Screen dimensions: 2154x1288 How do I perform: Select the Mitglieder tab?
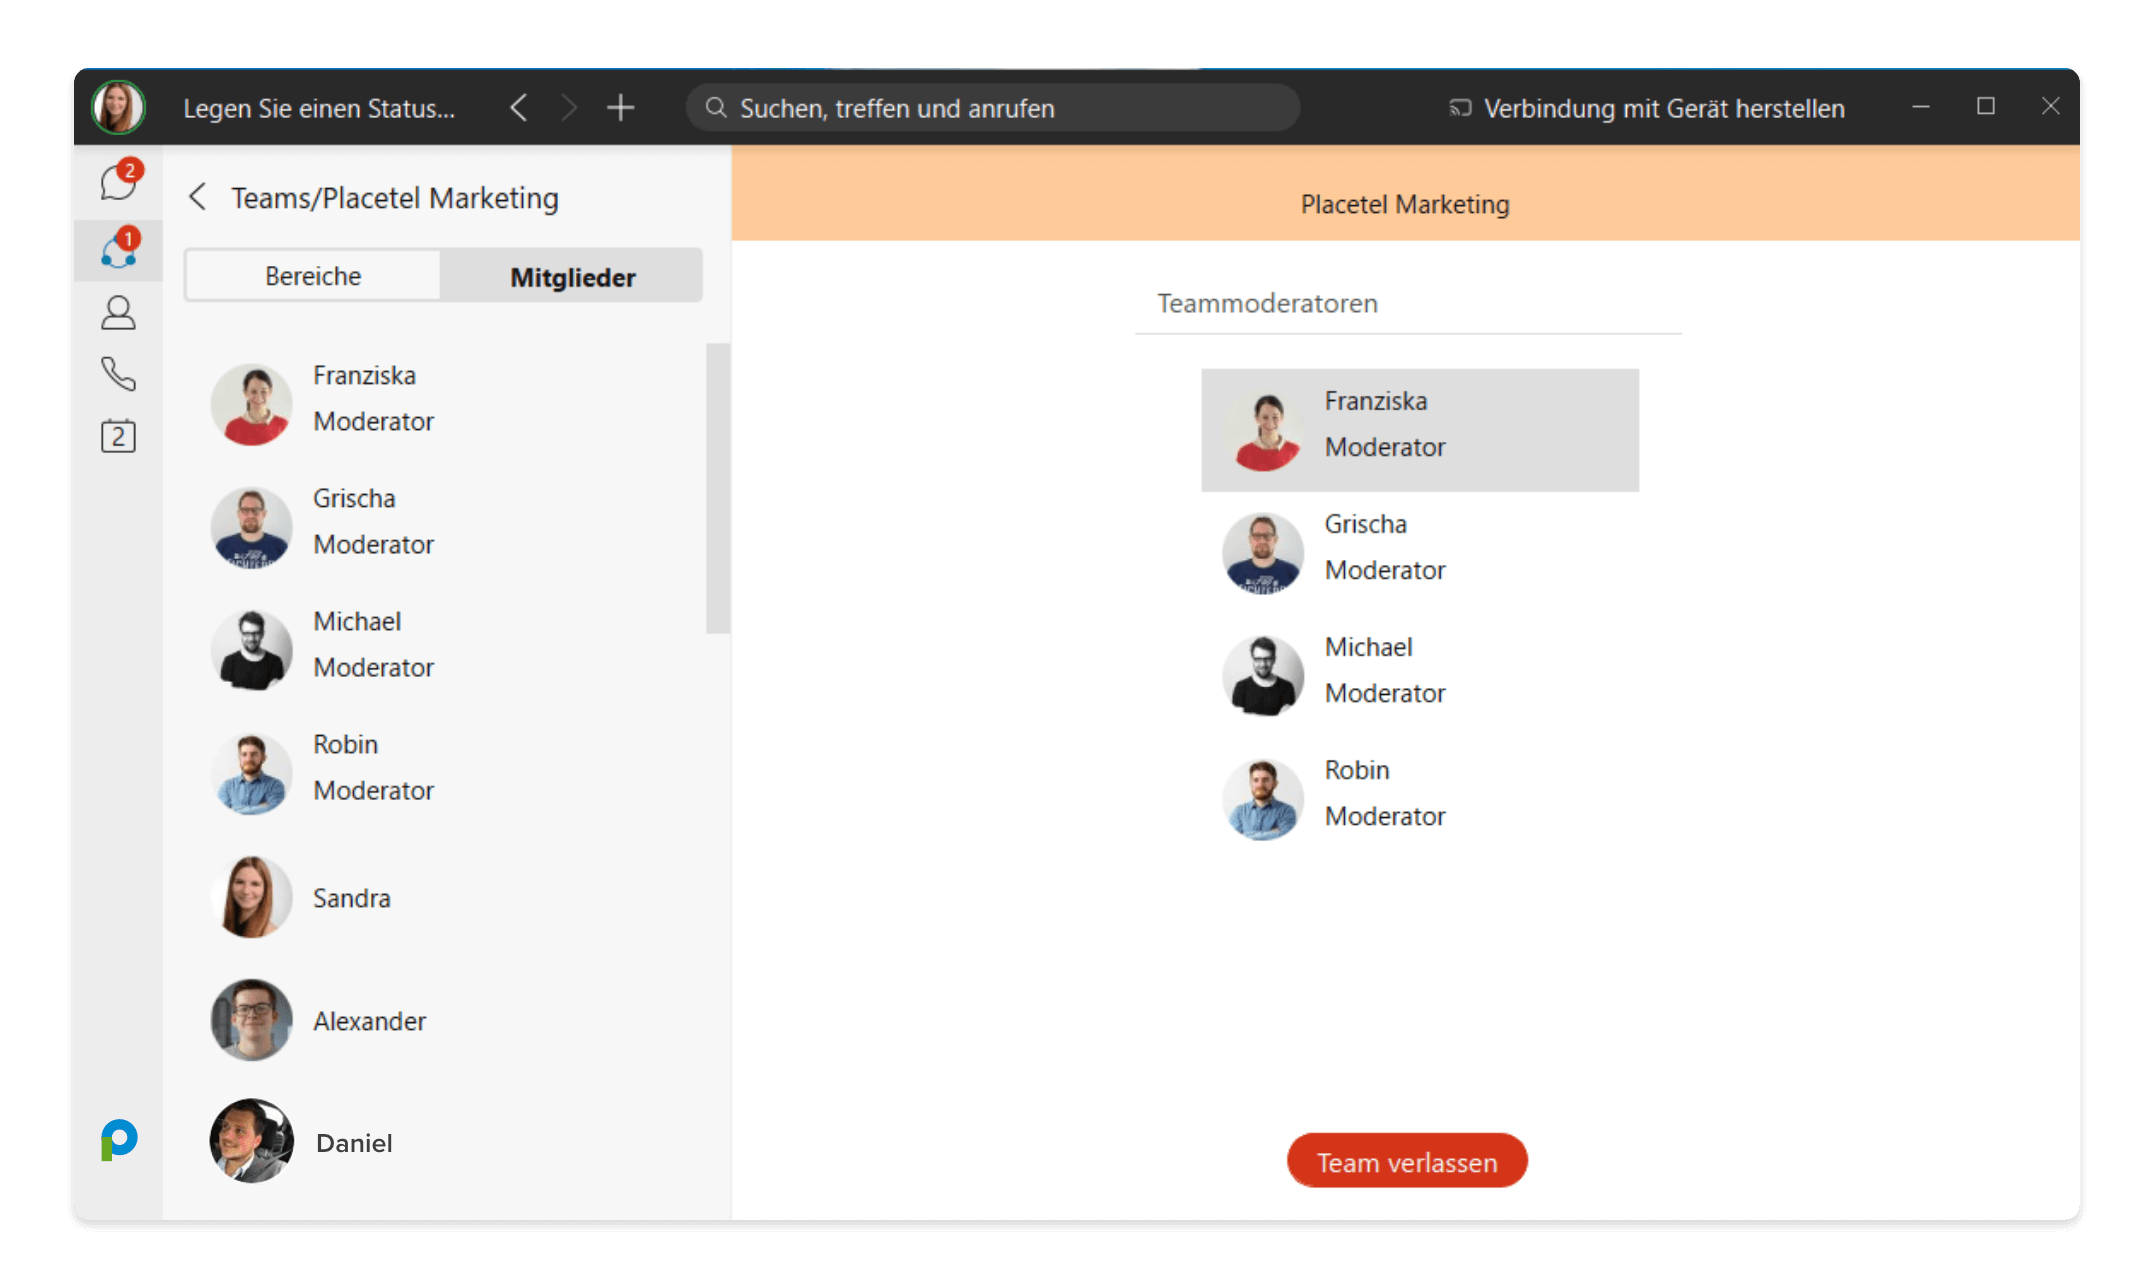coord(572,276)
